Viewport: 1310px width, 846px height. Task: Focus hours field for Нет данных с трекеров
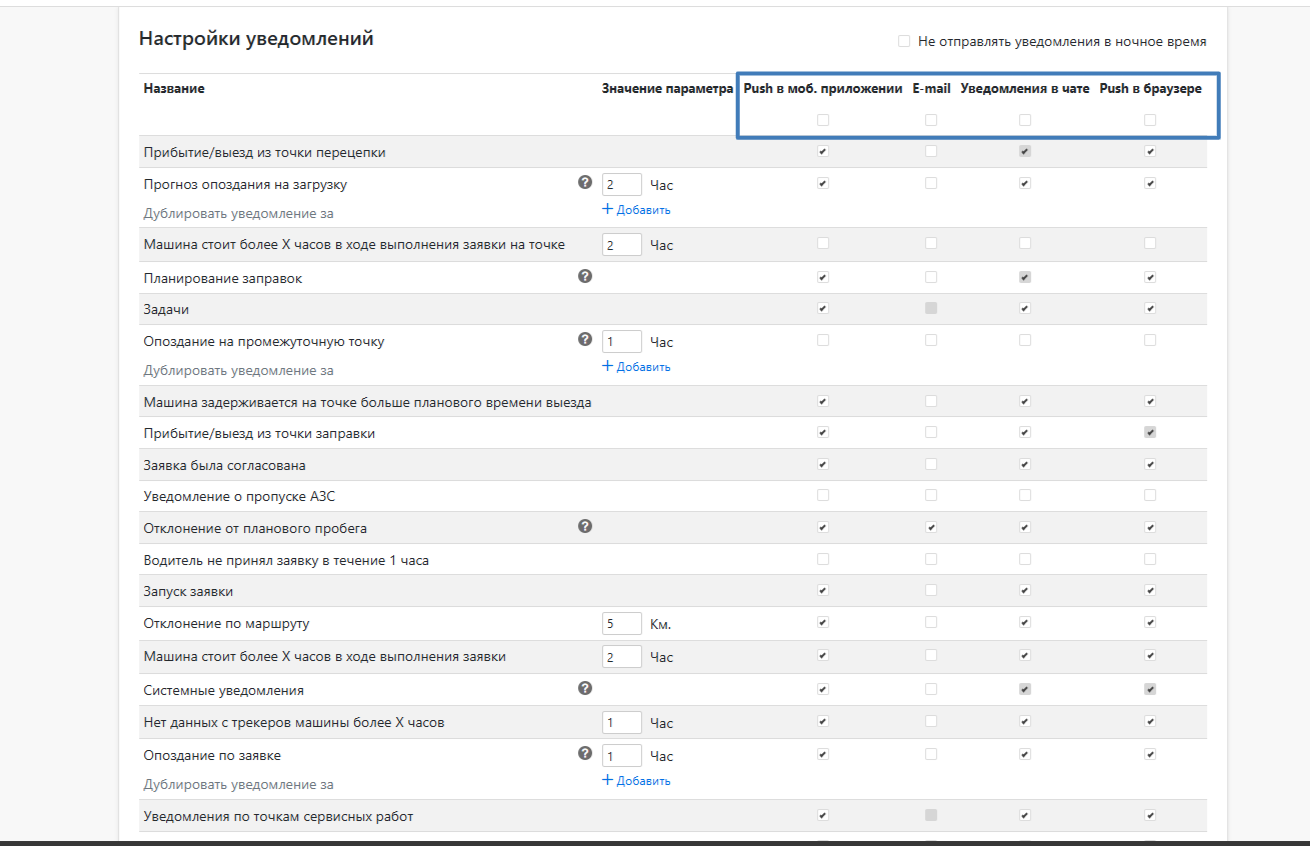622,723
